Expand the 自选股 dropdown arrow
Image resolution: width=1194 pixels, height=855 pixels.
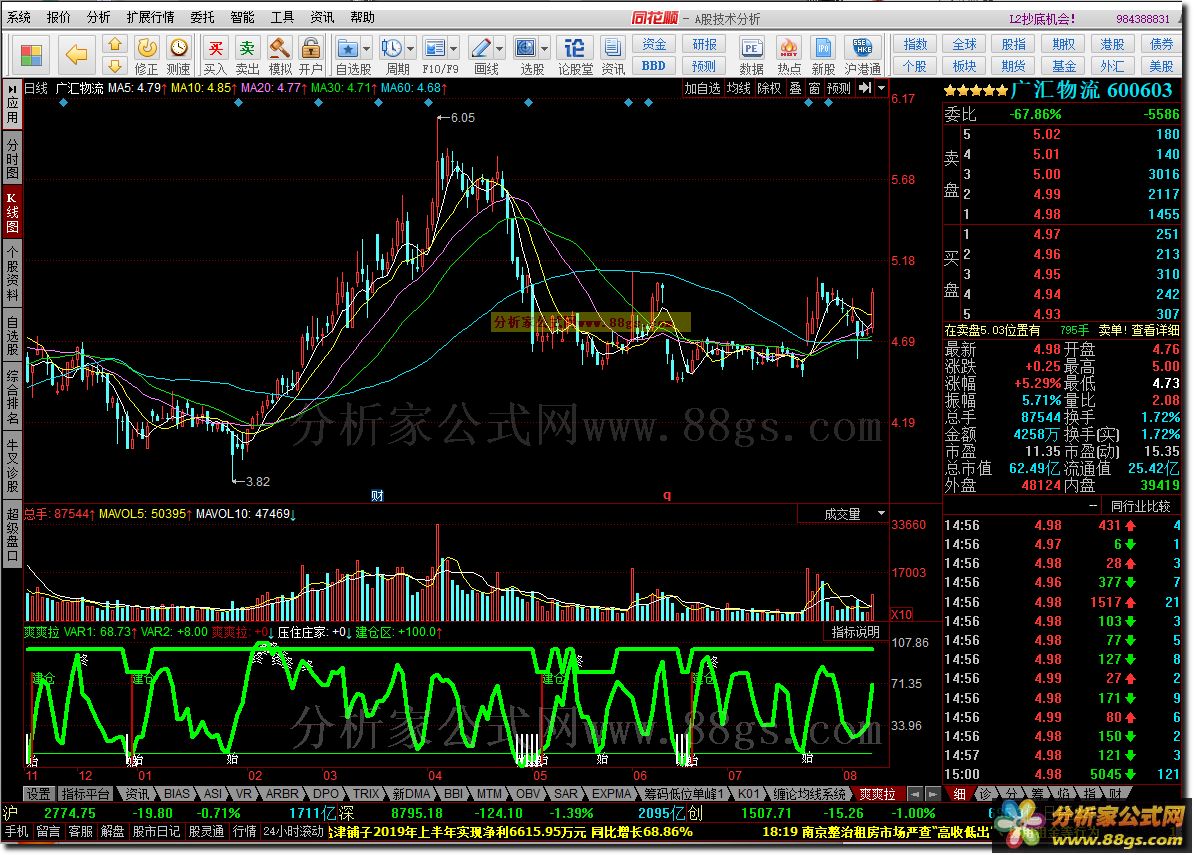366,49
